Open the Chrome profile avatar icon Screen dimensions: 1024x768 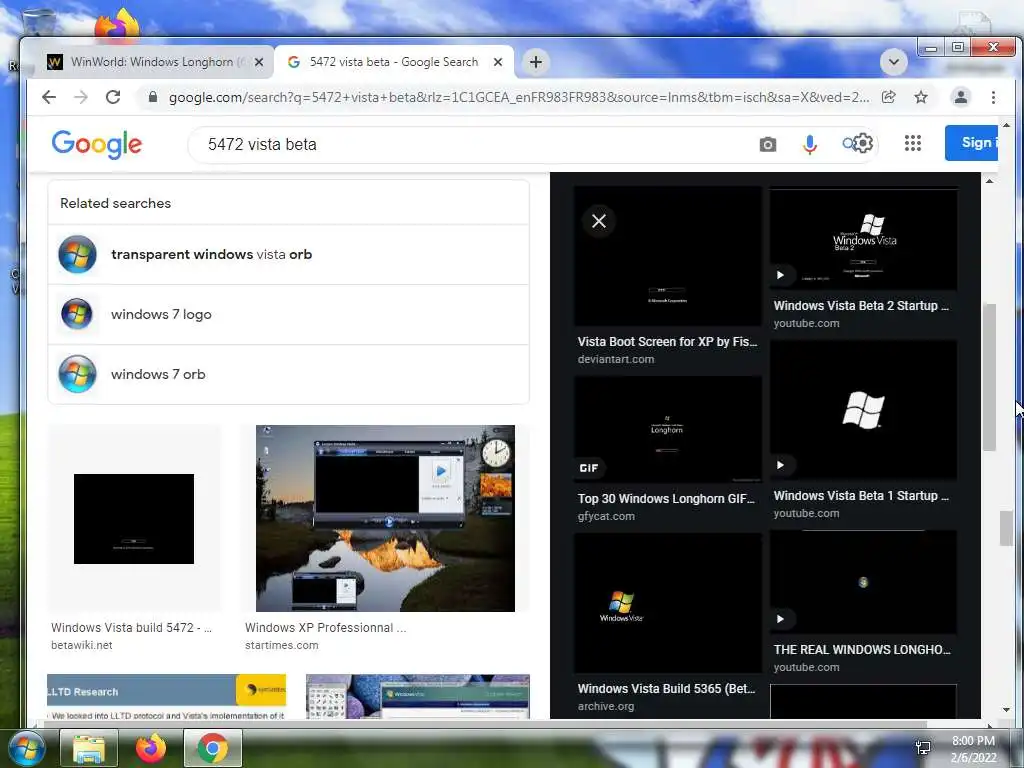pyautogui.click(x=961, y=97)
